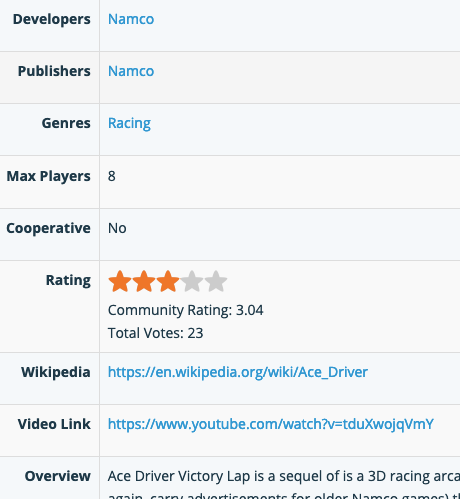
Task: Open the Namco publisher link
Action: pos(131,71)
